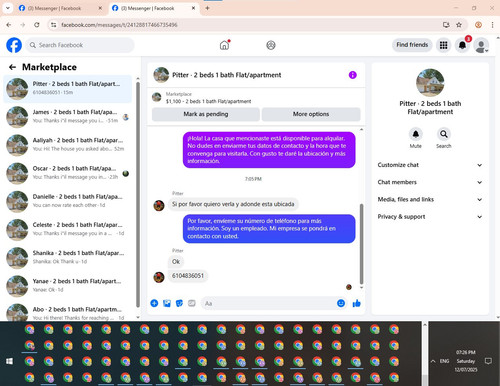Viewport: 500px width, 386px height.
Task: Send a thumbs-up like
Action: [356, 303]
